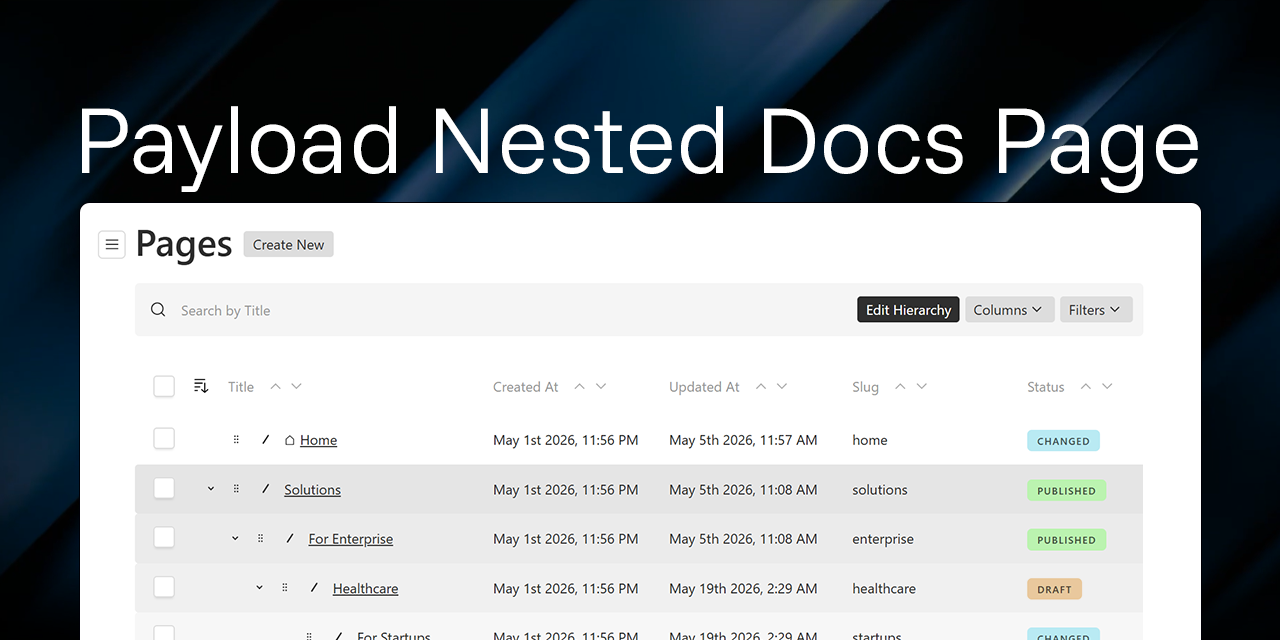This screenshot has width=1280, height=640.
Task: Click the Status column header text
Action: tap(1046, 387)
